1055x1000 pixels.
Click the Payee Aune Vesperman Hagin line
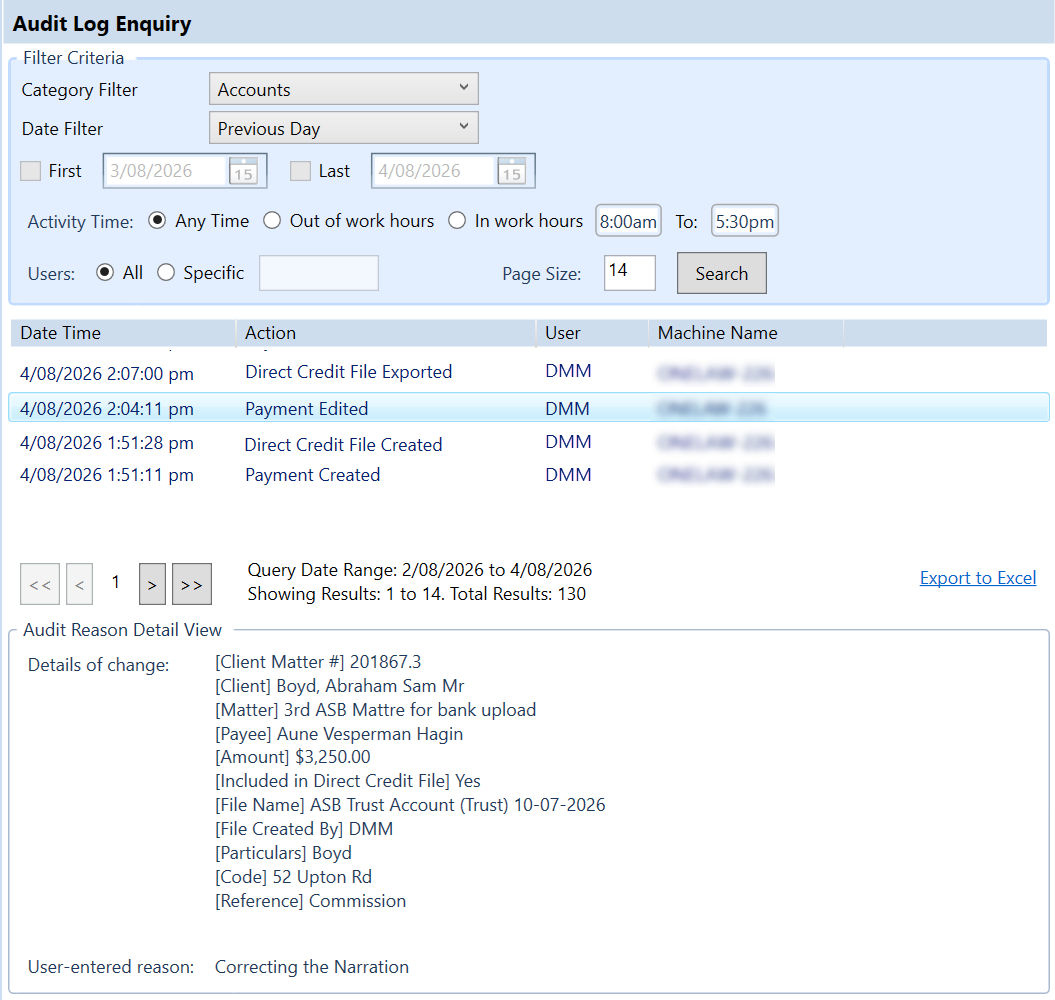(338, 734)
